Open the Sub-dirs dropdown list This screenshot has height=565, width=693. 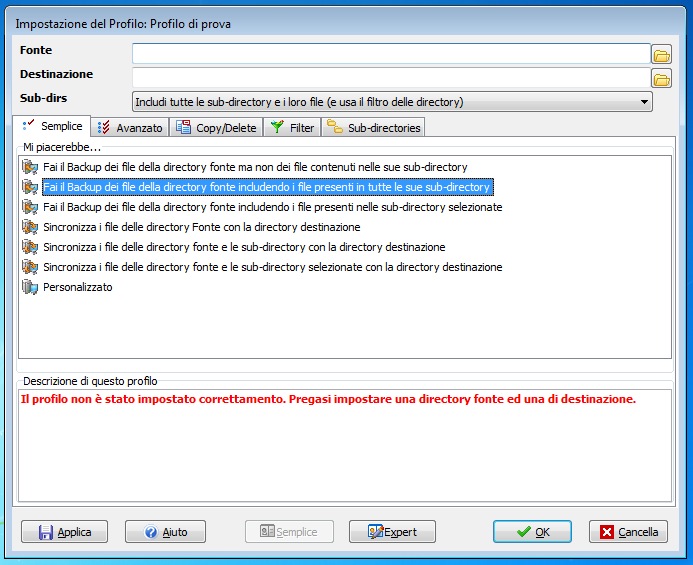pos(392,102)
